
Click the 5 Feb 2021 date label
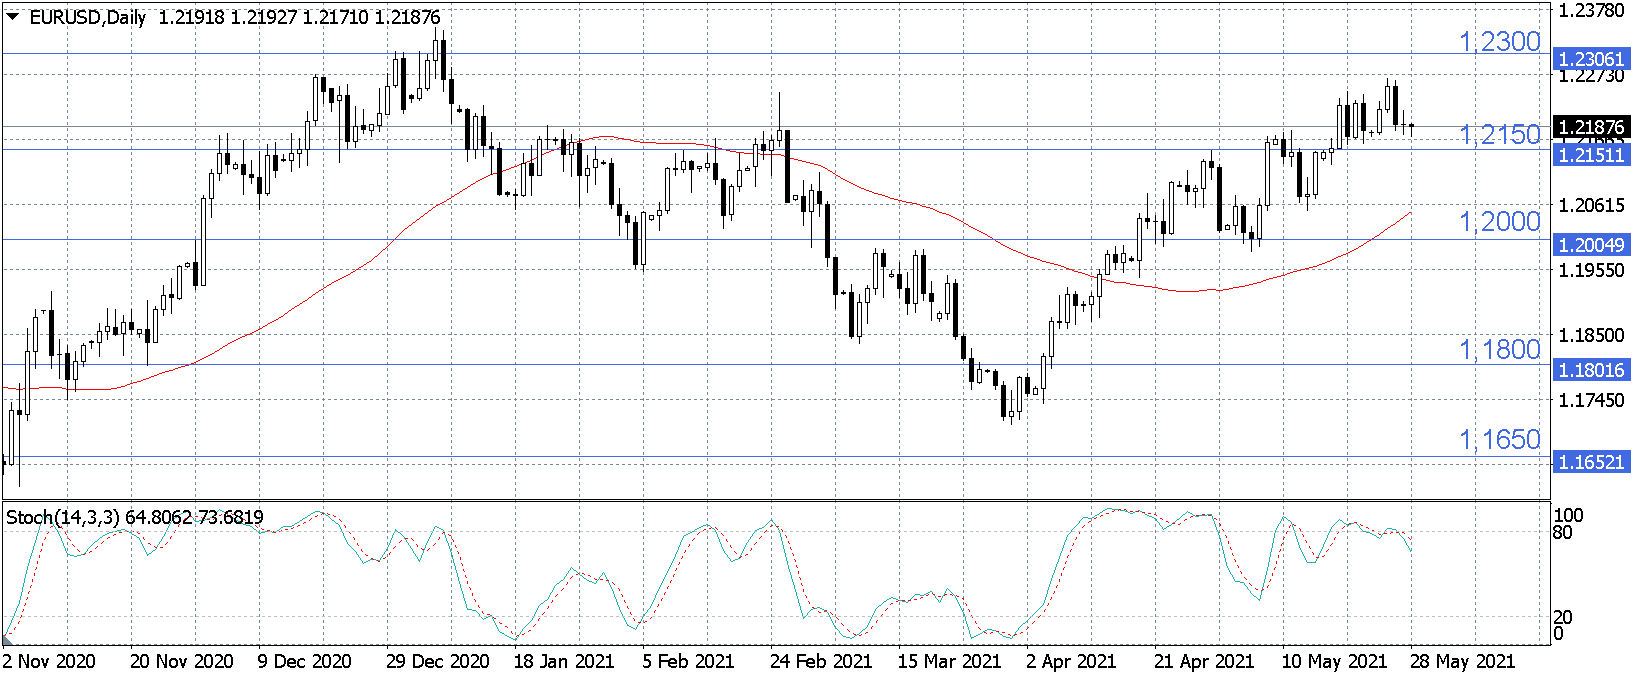tap(688, 661)
